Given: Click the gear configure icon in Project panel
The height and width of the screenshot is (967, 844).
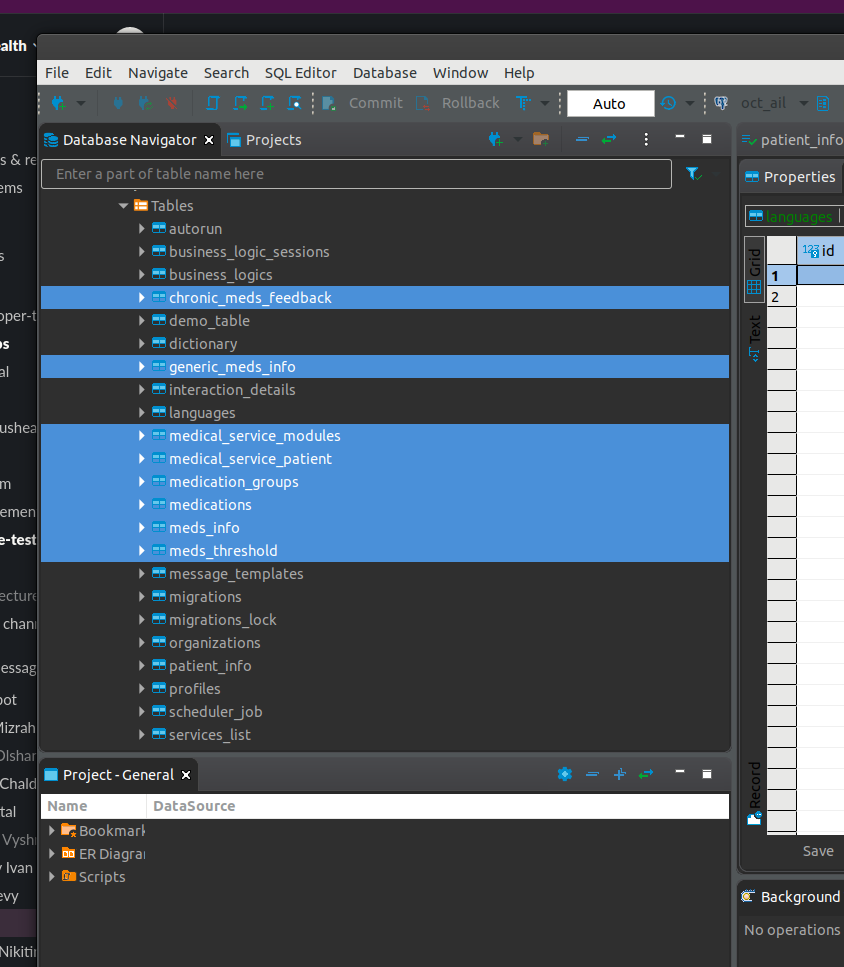Looking at the screenshot, I should coord(565,774).
